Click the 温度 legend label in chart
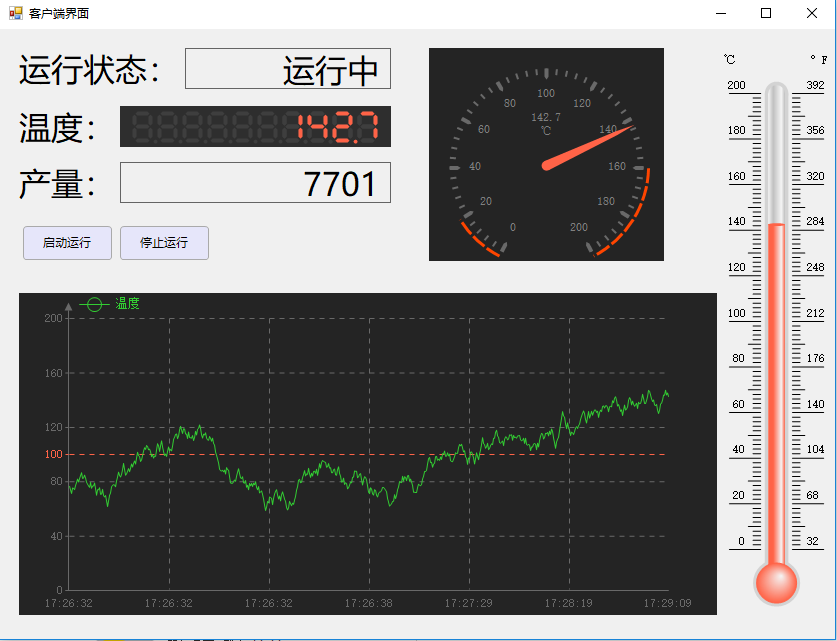837x641 pixels. click(127, 304)
